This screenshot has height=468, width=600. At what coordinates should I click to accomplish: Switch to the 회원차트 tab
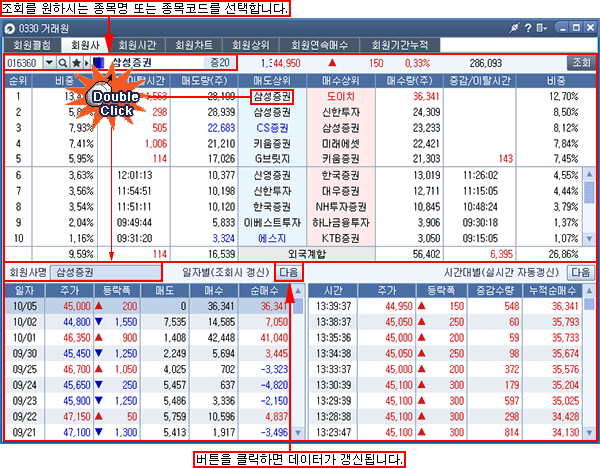pyautogui.click(x=194, y=45)
